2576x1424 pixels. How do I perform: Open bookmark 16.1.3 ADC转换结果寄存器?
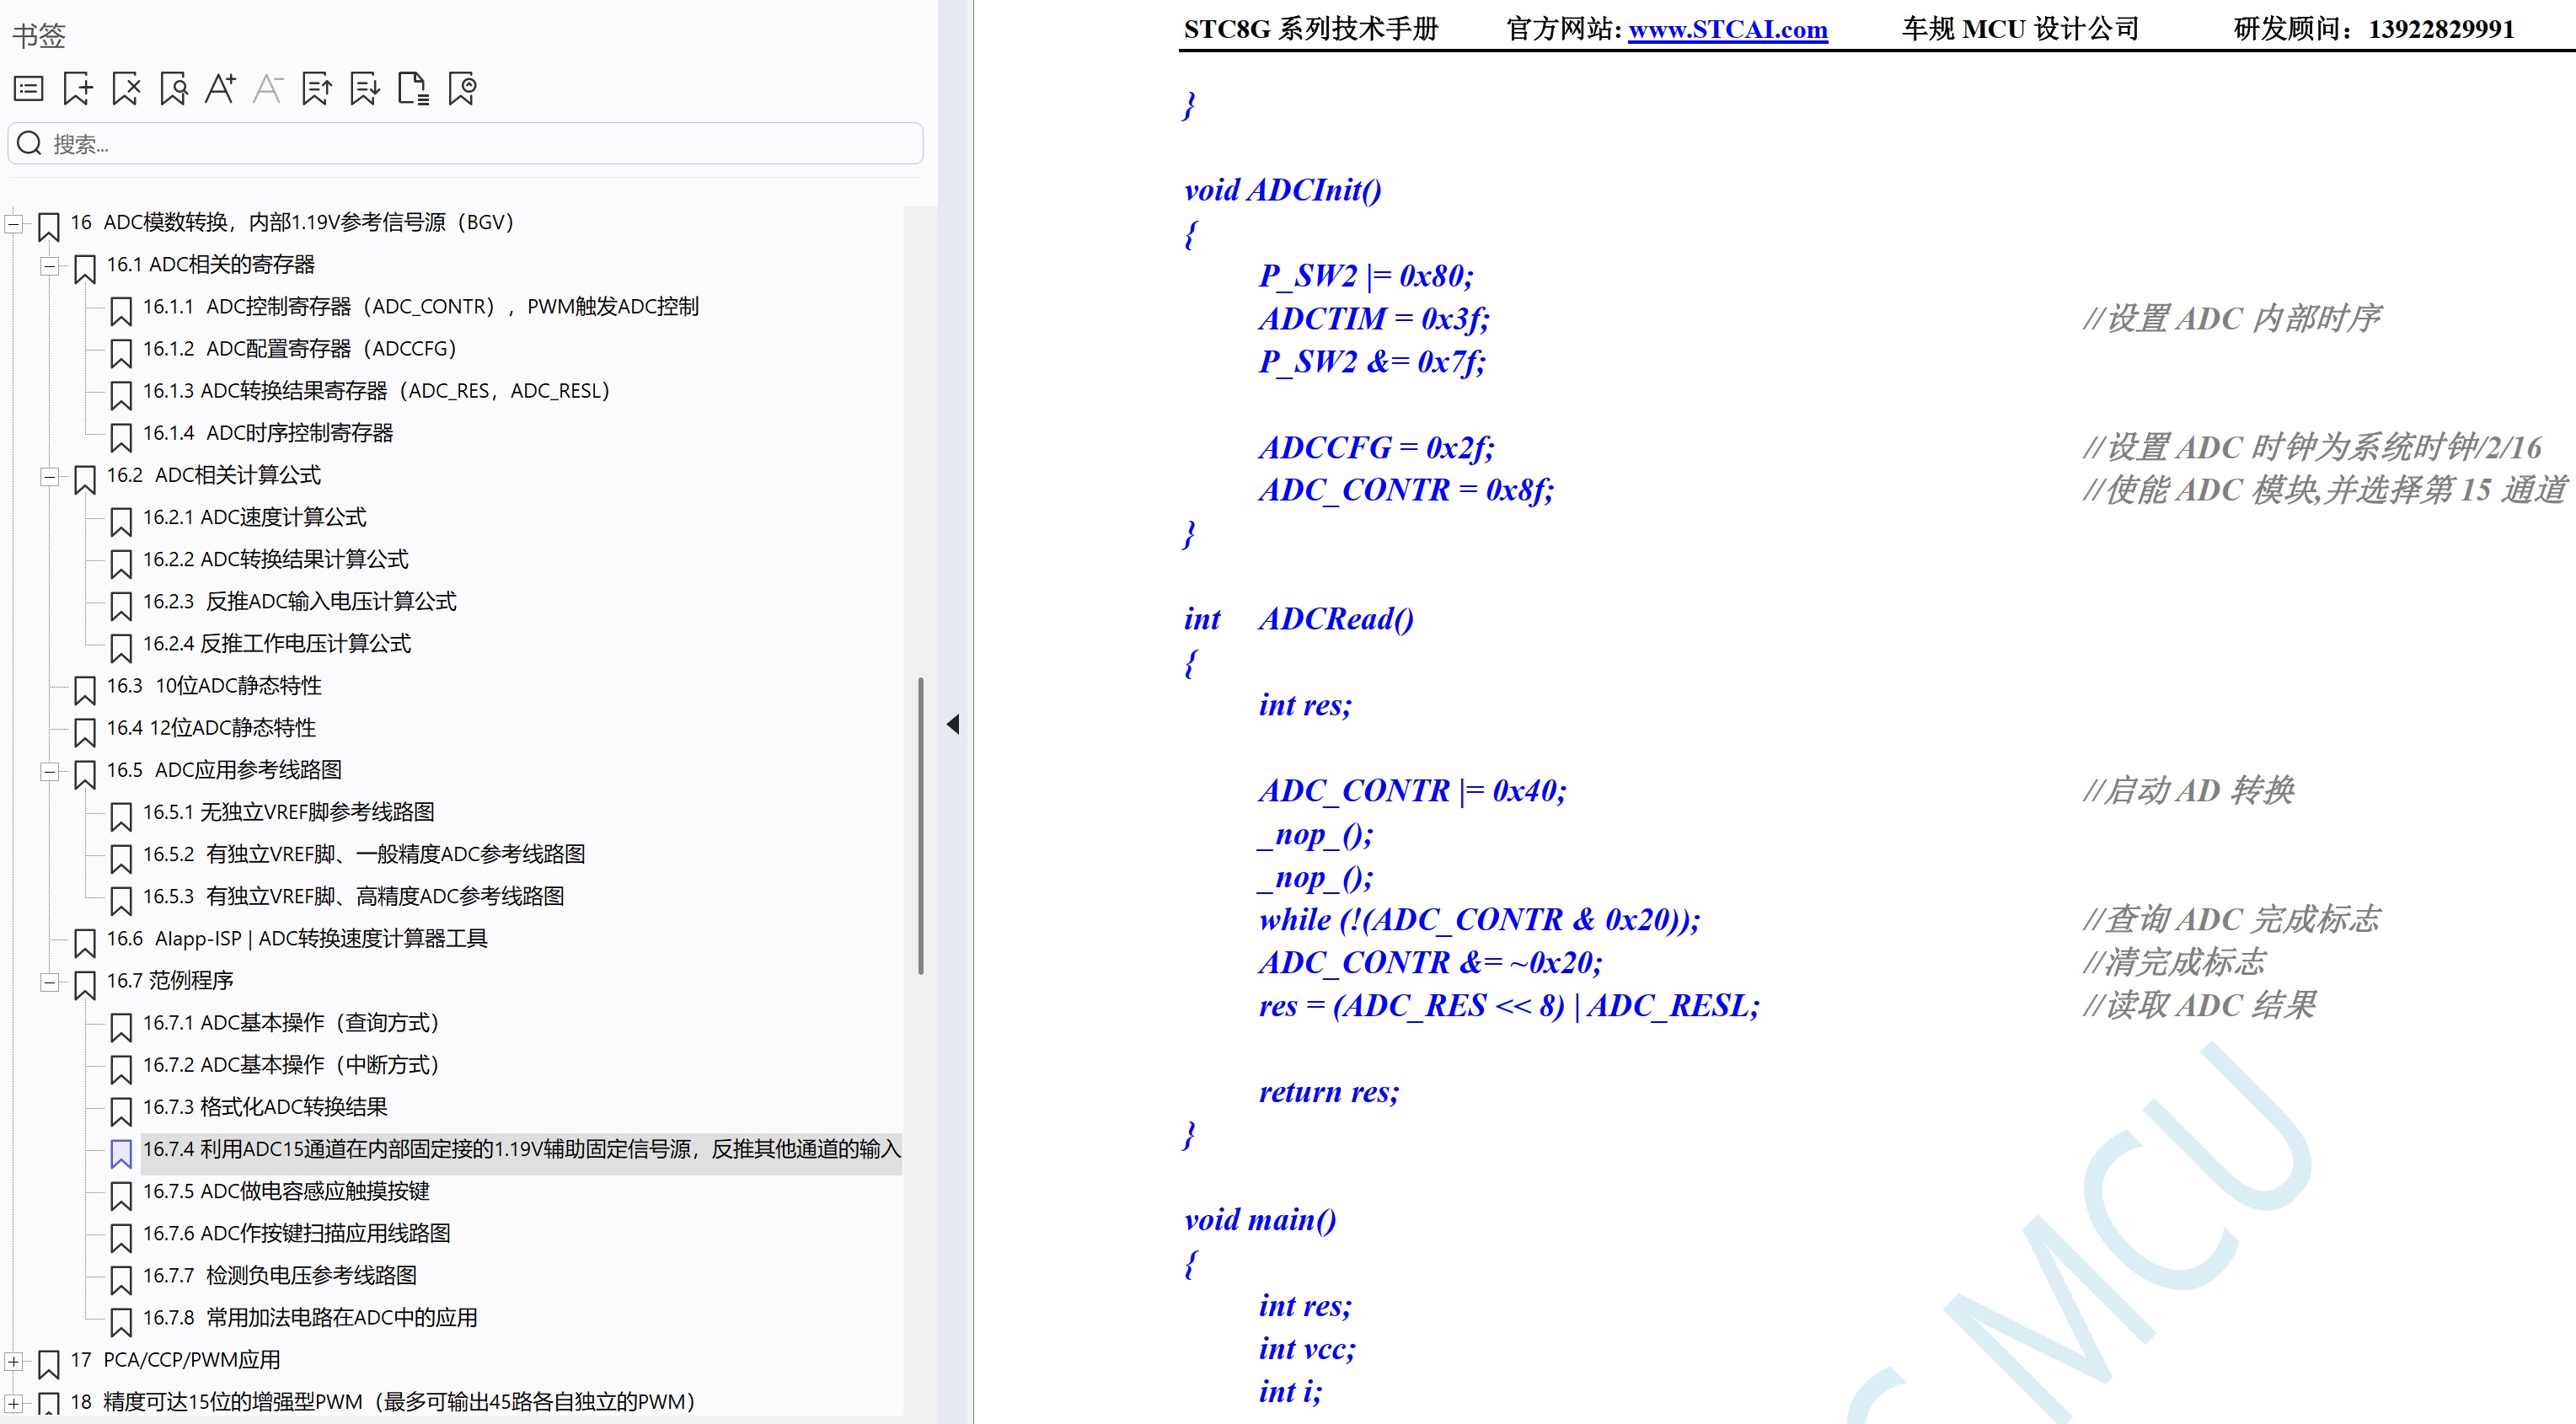tap(376, 391)
